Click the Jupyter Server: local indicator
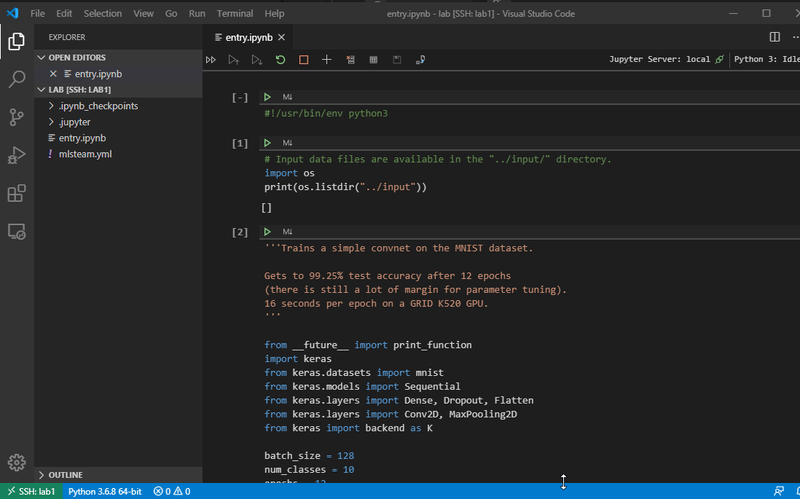800x499 pixels. click(x=666, y=59)
